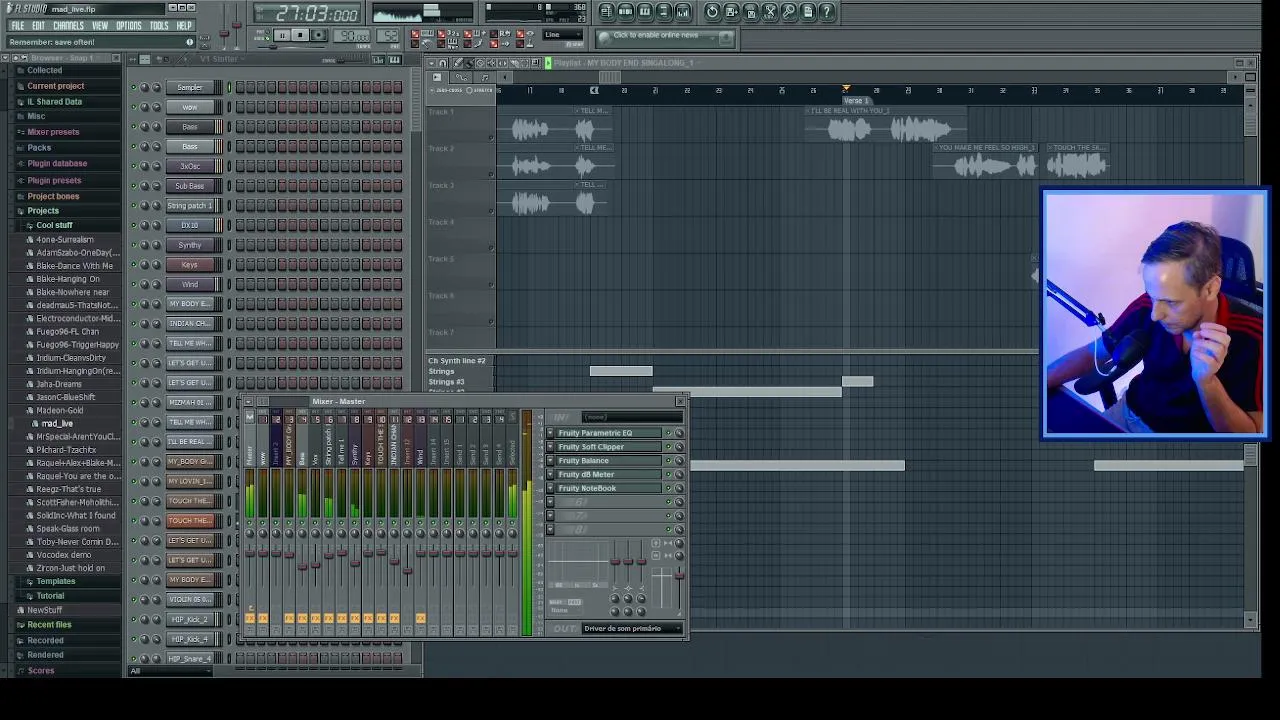Image resolution: width=1280 pixels, height=720 pixels.
Task: Open the Piano Roll view button
Action: click(646, 11)
